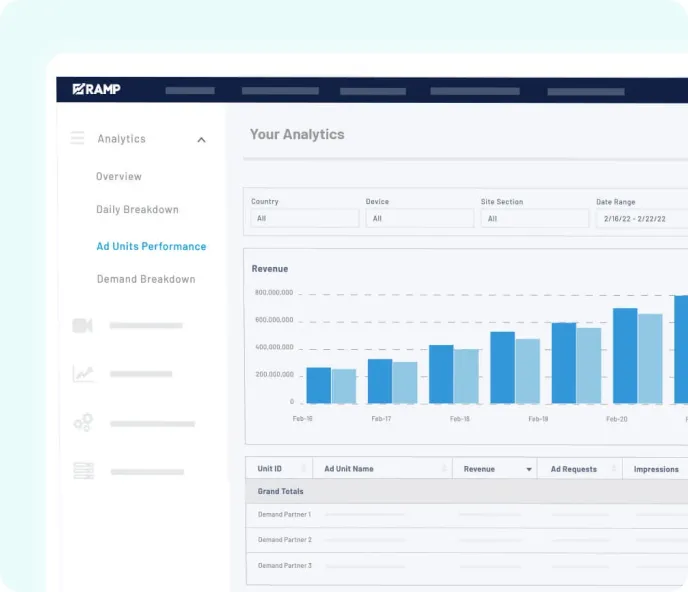The image size is (688, 592).
Task: Open the Overview page
Action: click(x=119, y=176)
